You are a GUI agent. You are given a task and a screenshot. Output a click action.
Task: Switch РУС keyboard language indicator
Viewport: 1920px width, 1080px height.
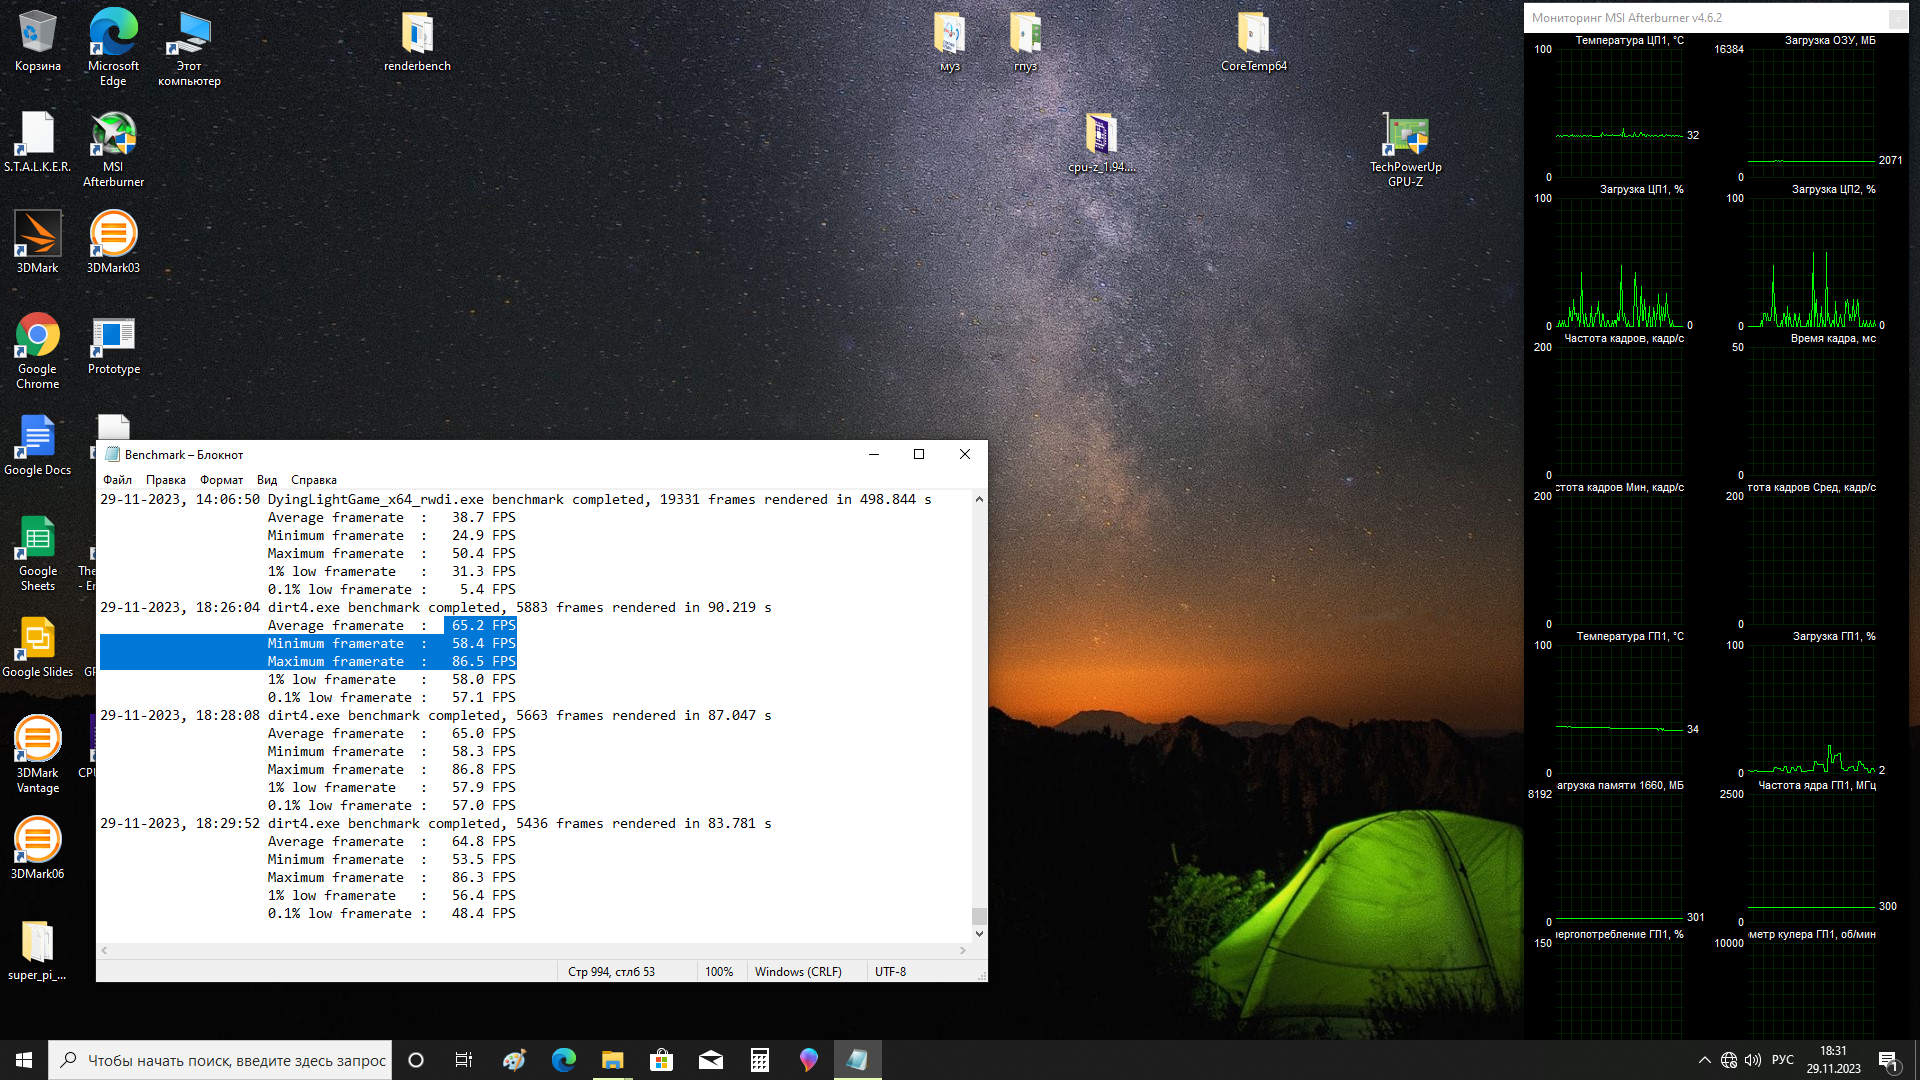pos(1782,1060)
